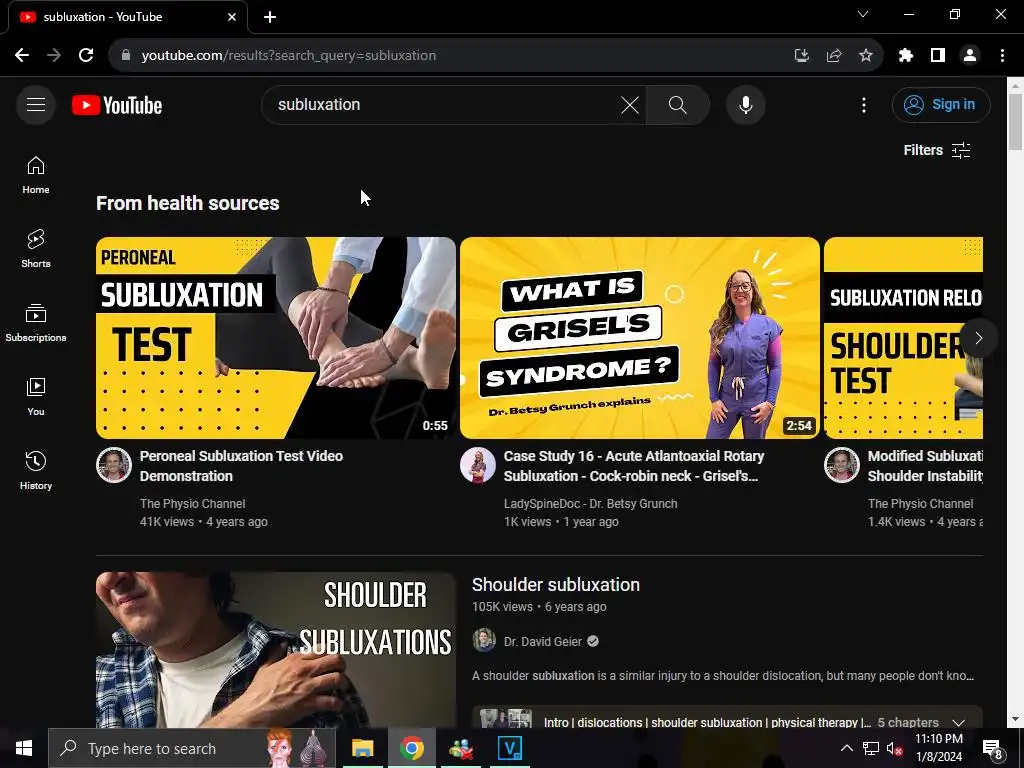Click the Sign in button
Viewport: 1024px width, 768px height.
(x=941, y=104)
